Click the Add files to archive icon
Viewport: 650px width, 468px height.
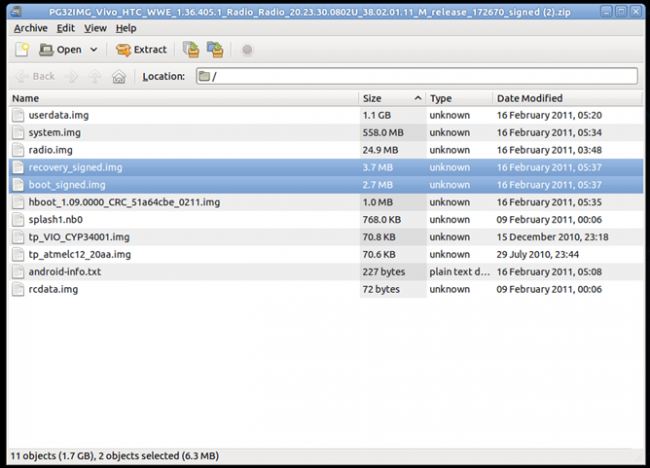(191, 50)
